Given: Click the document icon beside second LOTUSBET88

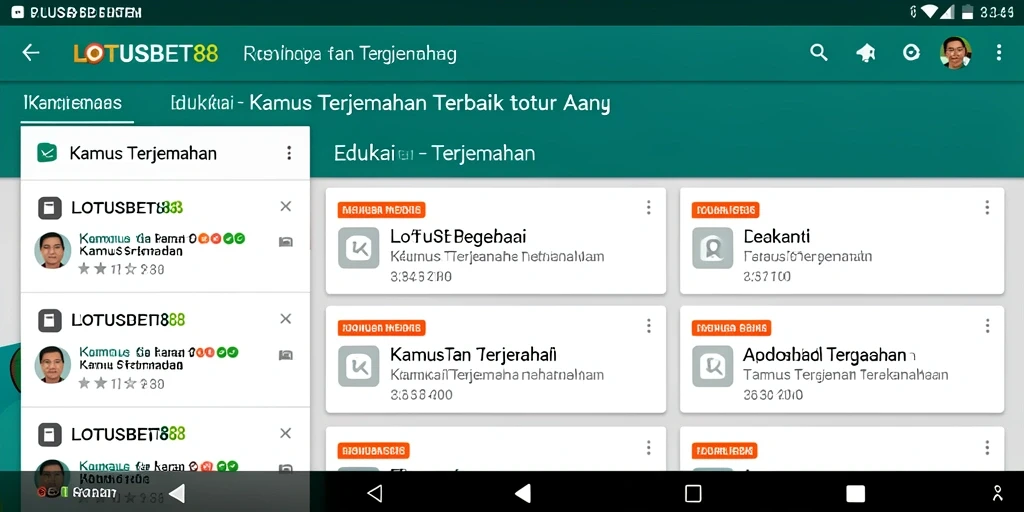Looking at the screenshot, I should click(x=50, y=320).
